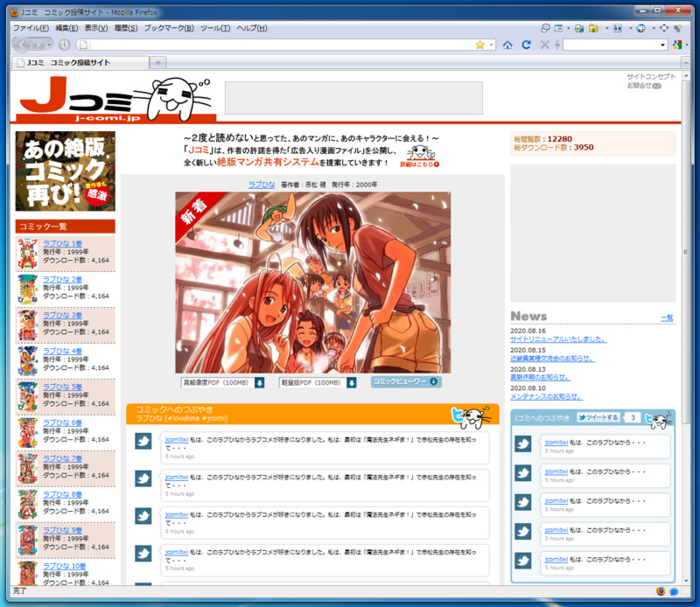
Task: Reload the page with the refresh icon
Action: tap(526, 45)
